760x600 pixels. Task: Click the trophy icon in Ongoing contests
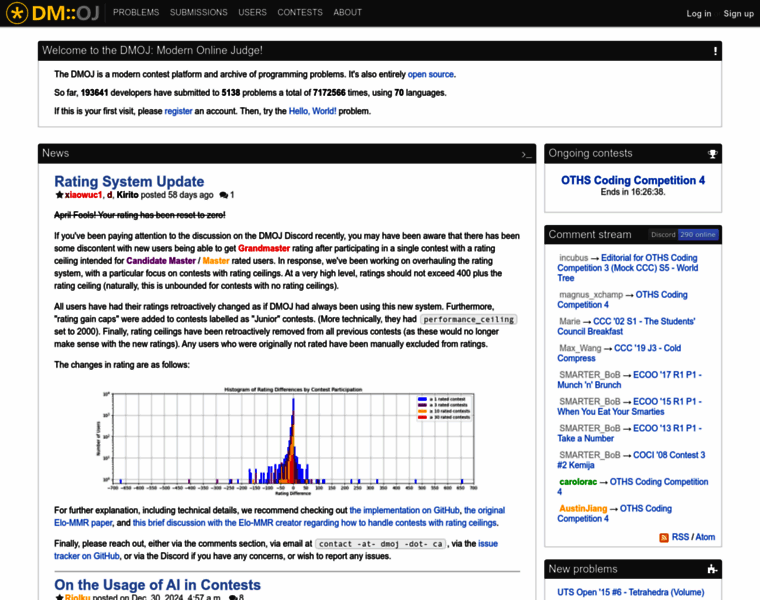[x=712, y=154]
